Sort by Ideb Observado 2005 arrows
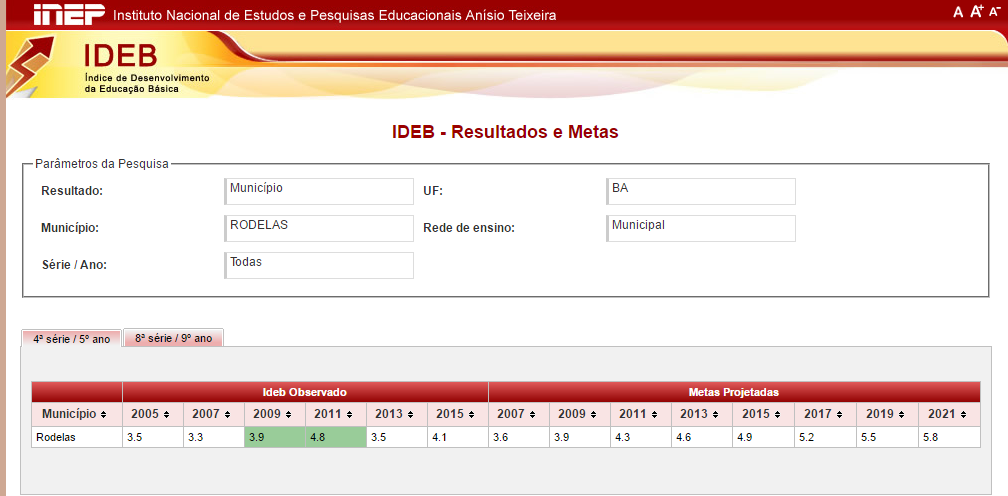The image size is (1008, 496). pyautogui.click(x=167, y=414)
